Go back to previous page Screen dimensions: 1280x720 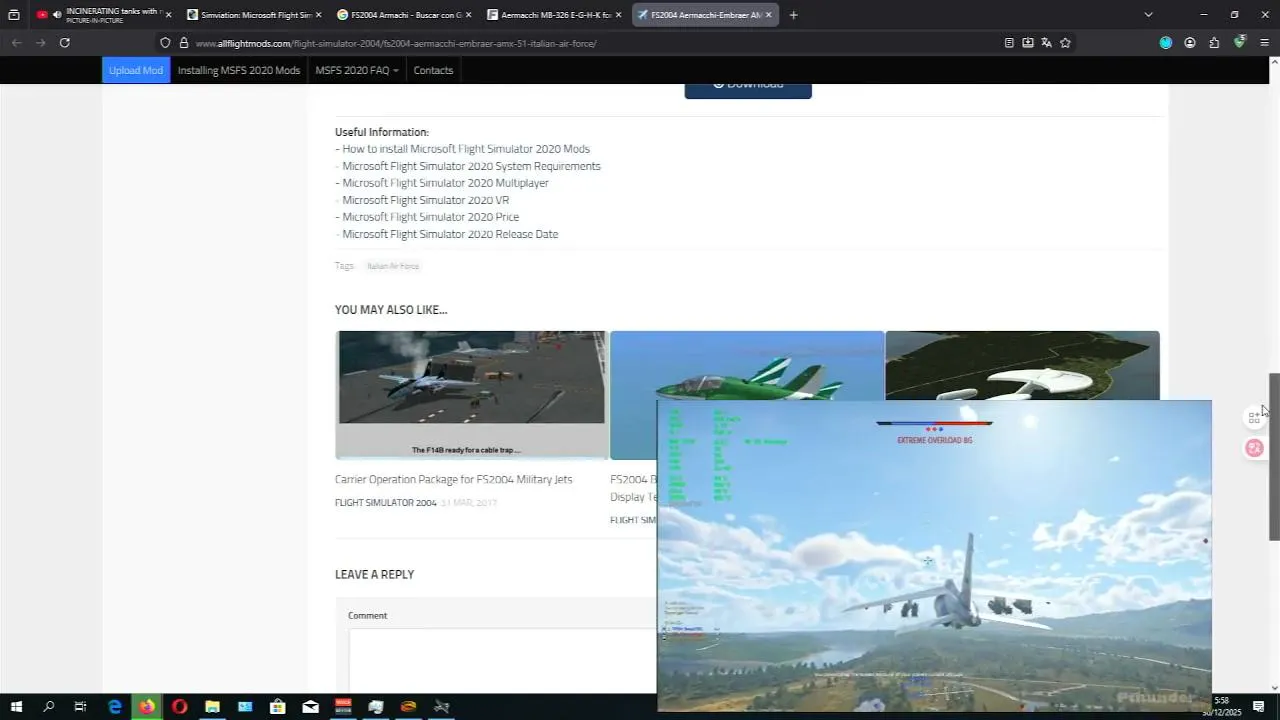click(16, 43)
